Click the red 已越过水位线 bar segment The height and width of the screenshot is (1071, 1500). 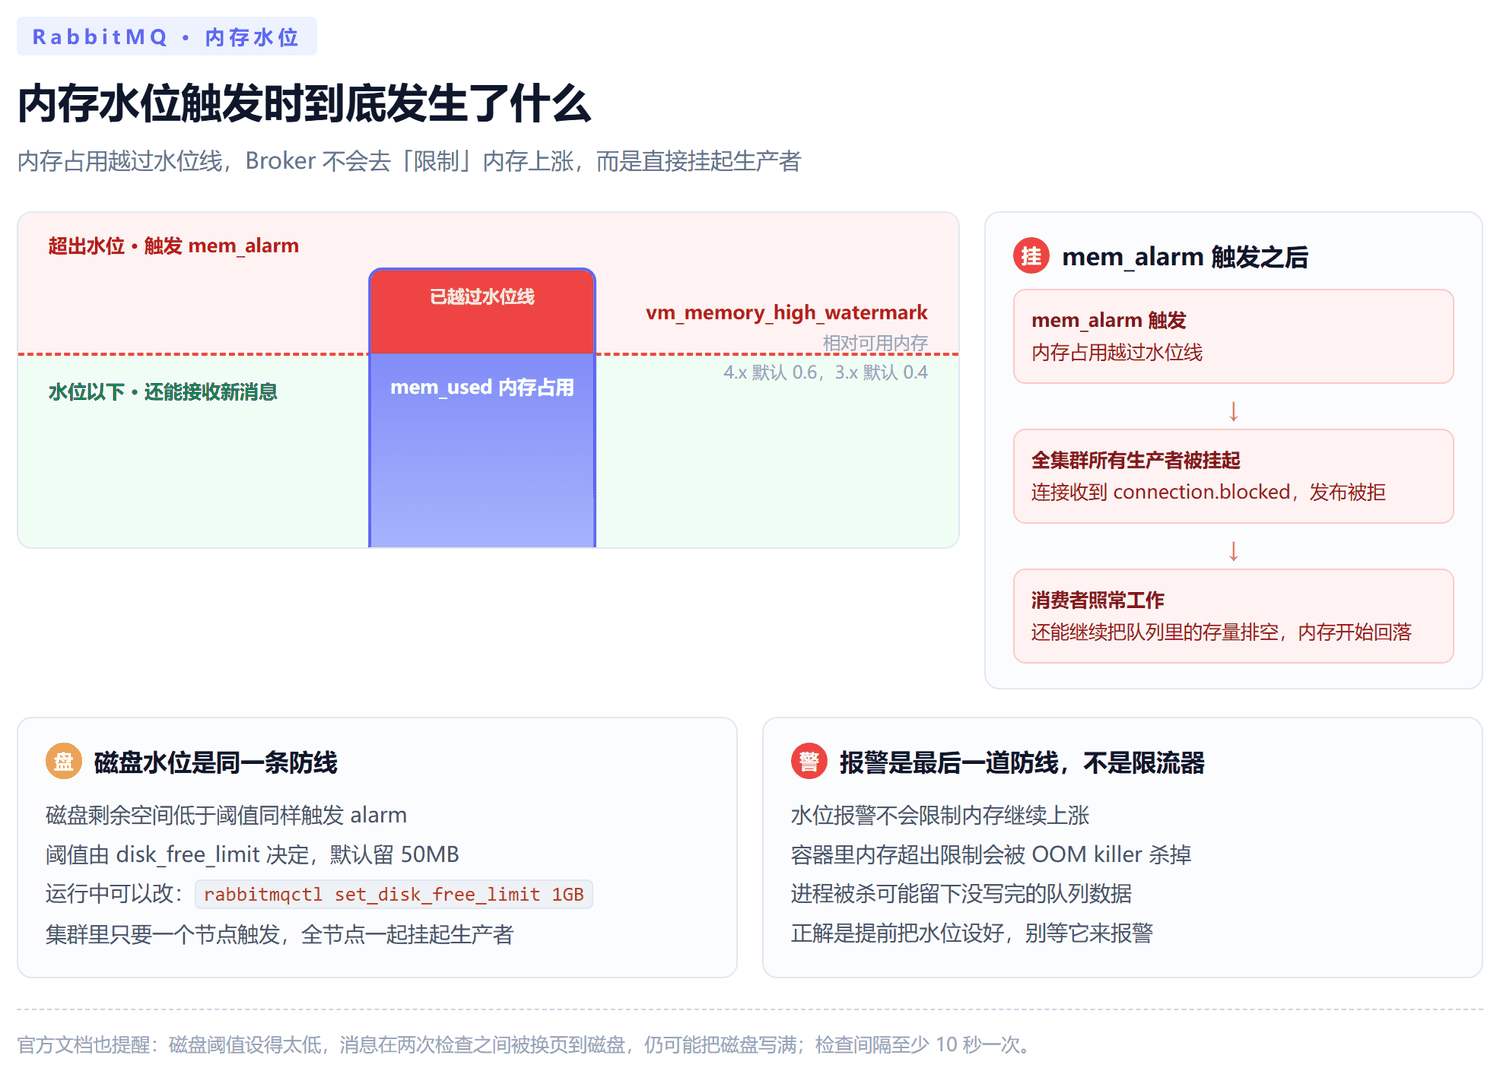(482, 311)
